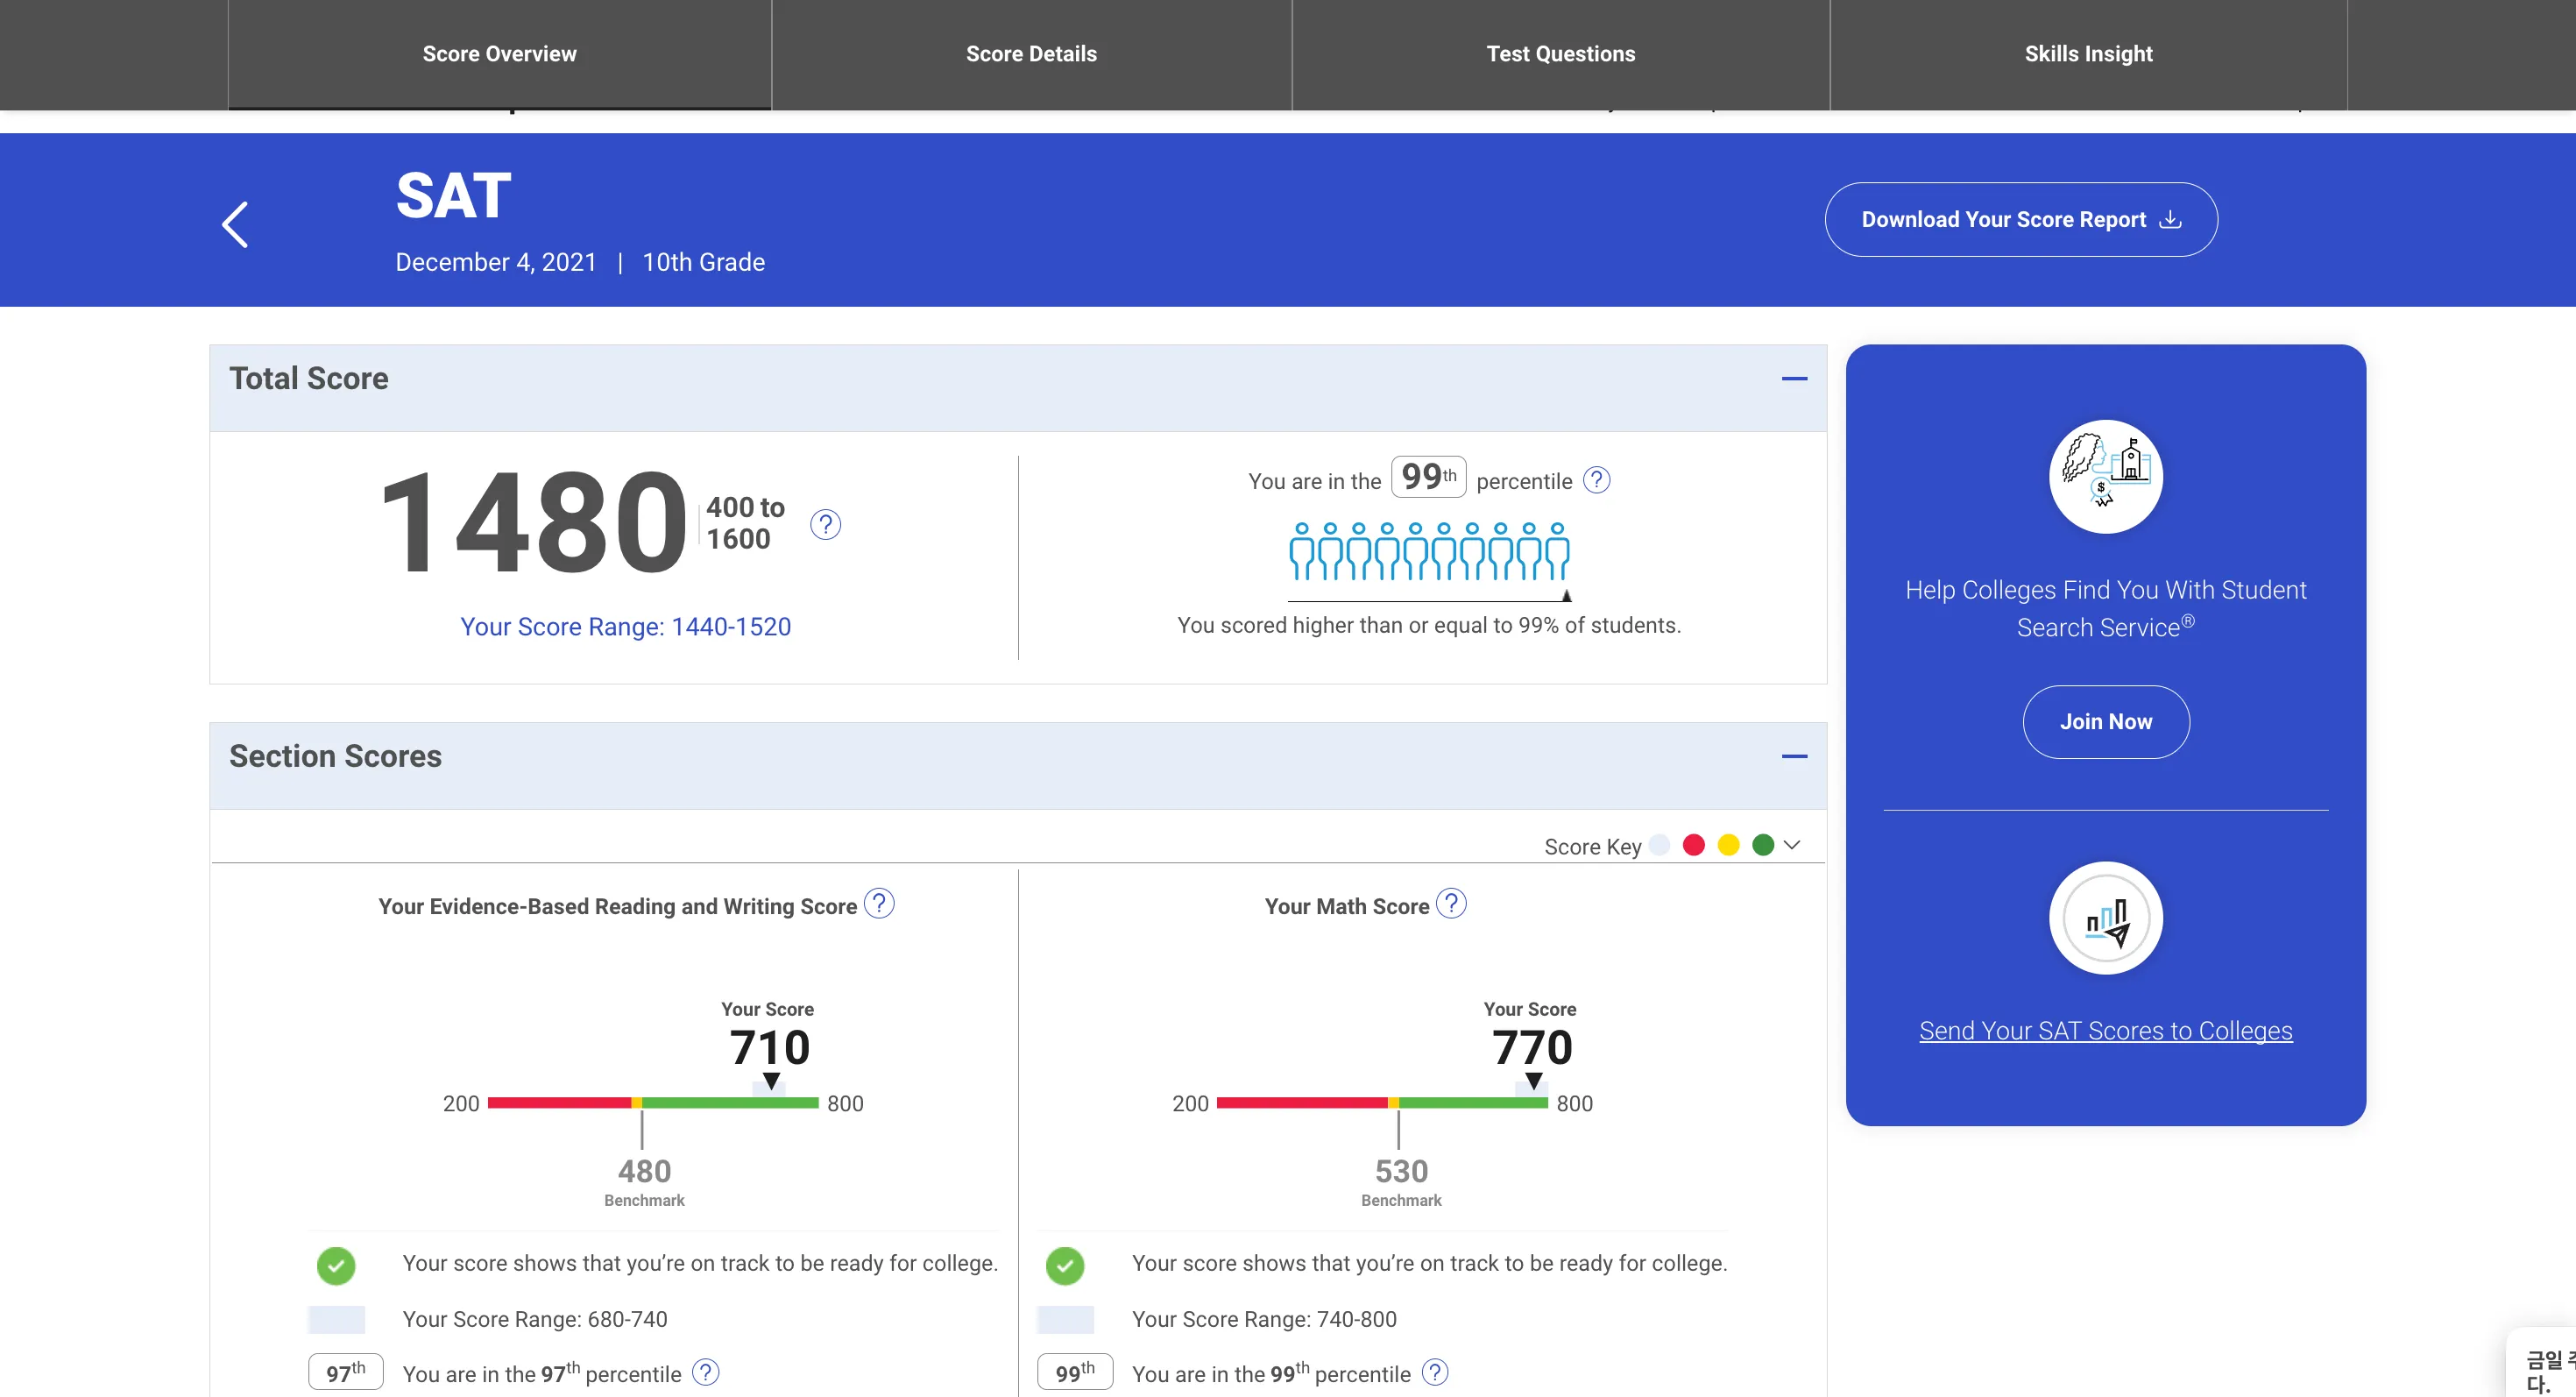Download Your Score Report
Image resolution: width=2576 pixels, height=1397 pixels.
pyautogui.click(x=2021, y=220)
